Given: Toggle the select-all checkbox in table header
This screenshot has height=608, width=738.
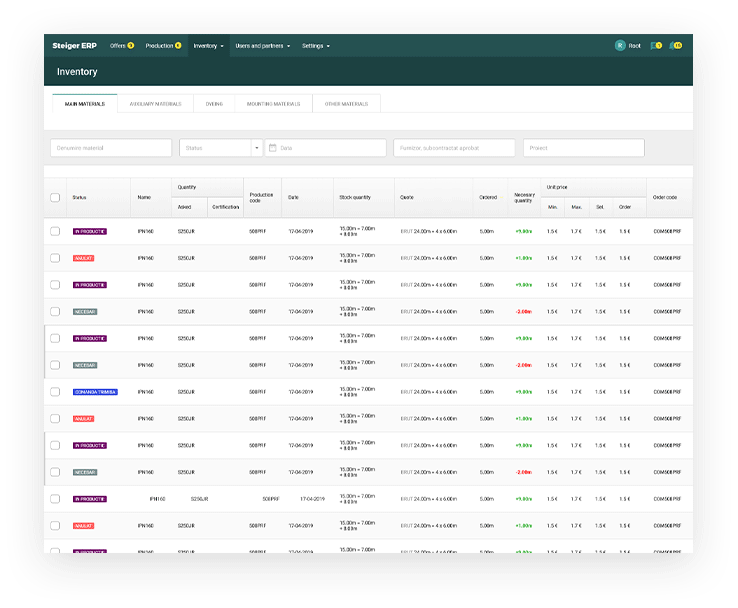Looking at the screenshot, I should click(x=55, y=197).
